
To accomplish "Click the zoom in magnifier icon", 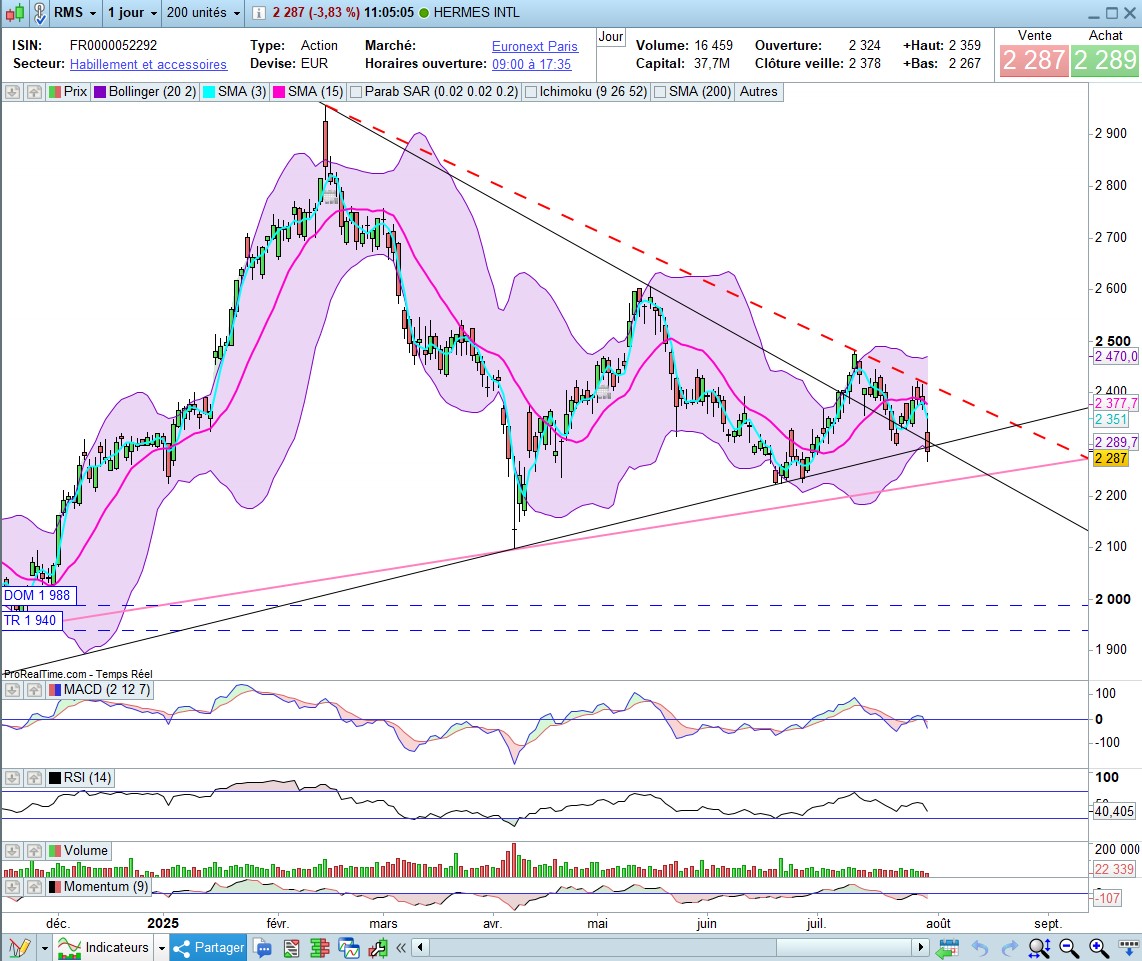I will [x=1098, y=947].
